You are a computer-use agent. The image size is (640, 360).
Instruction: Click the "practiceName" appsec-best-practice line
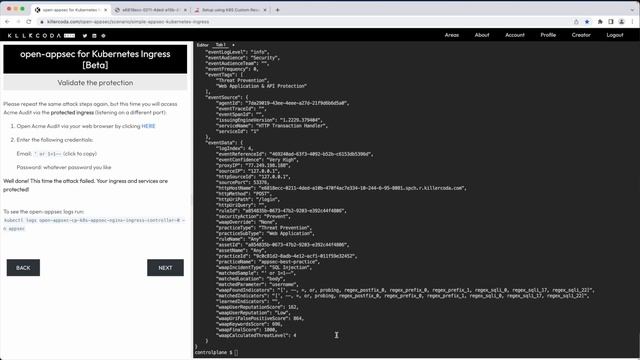tap(268, 262)
